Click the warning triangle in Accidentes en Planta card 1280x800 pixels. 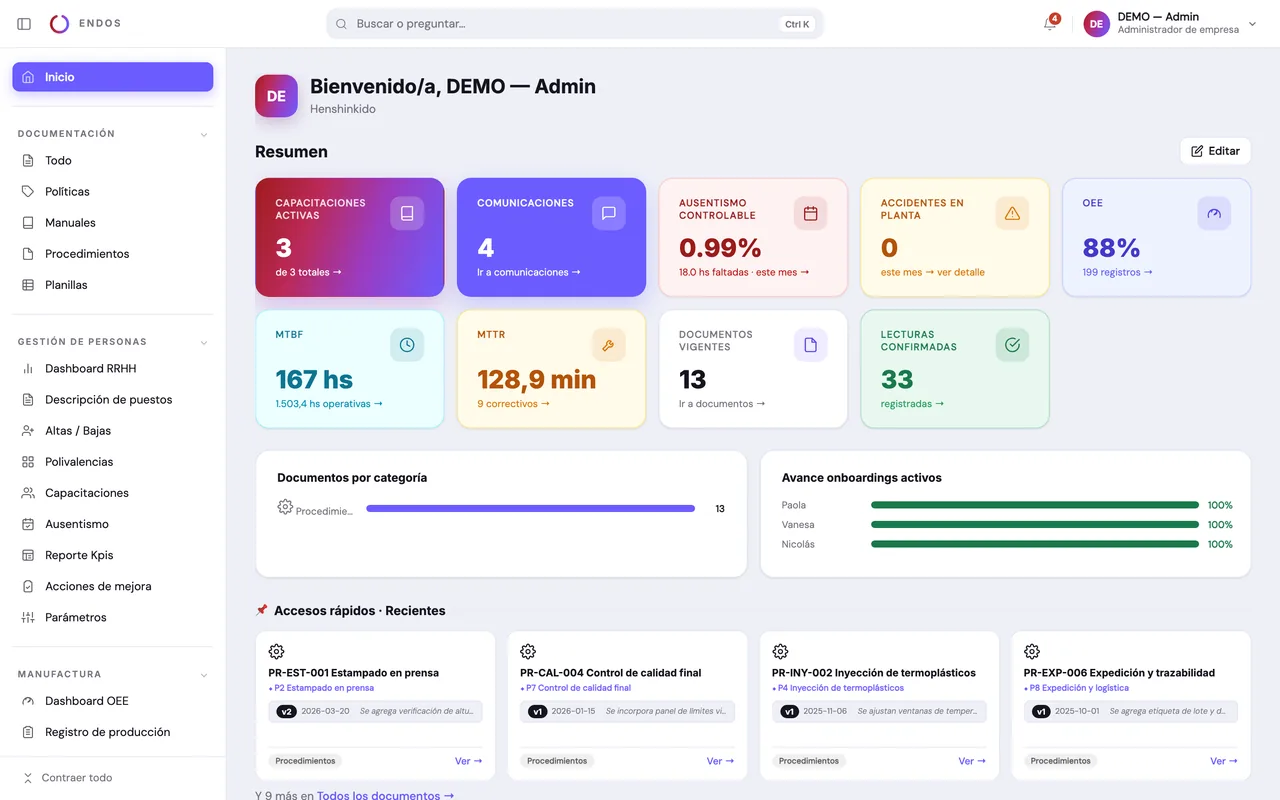[1012, 213]
